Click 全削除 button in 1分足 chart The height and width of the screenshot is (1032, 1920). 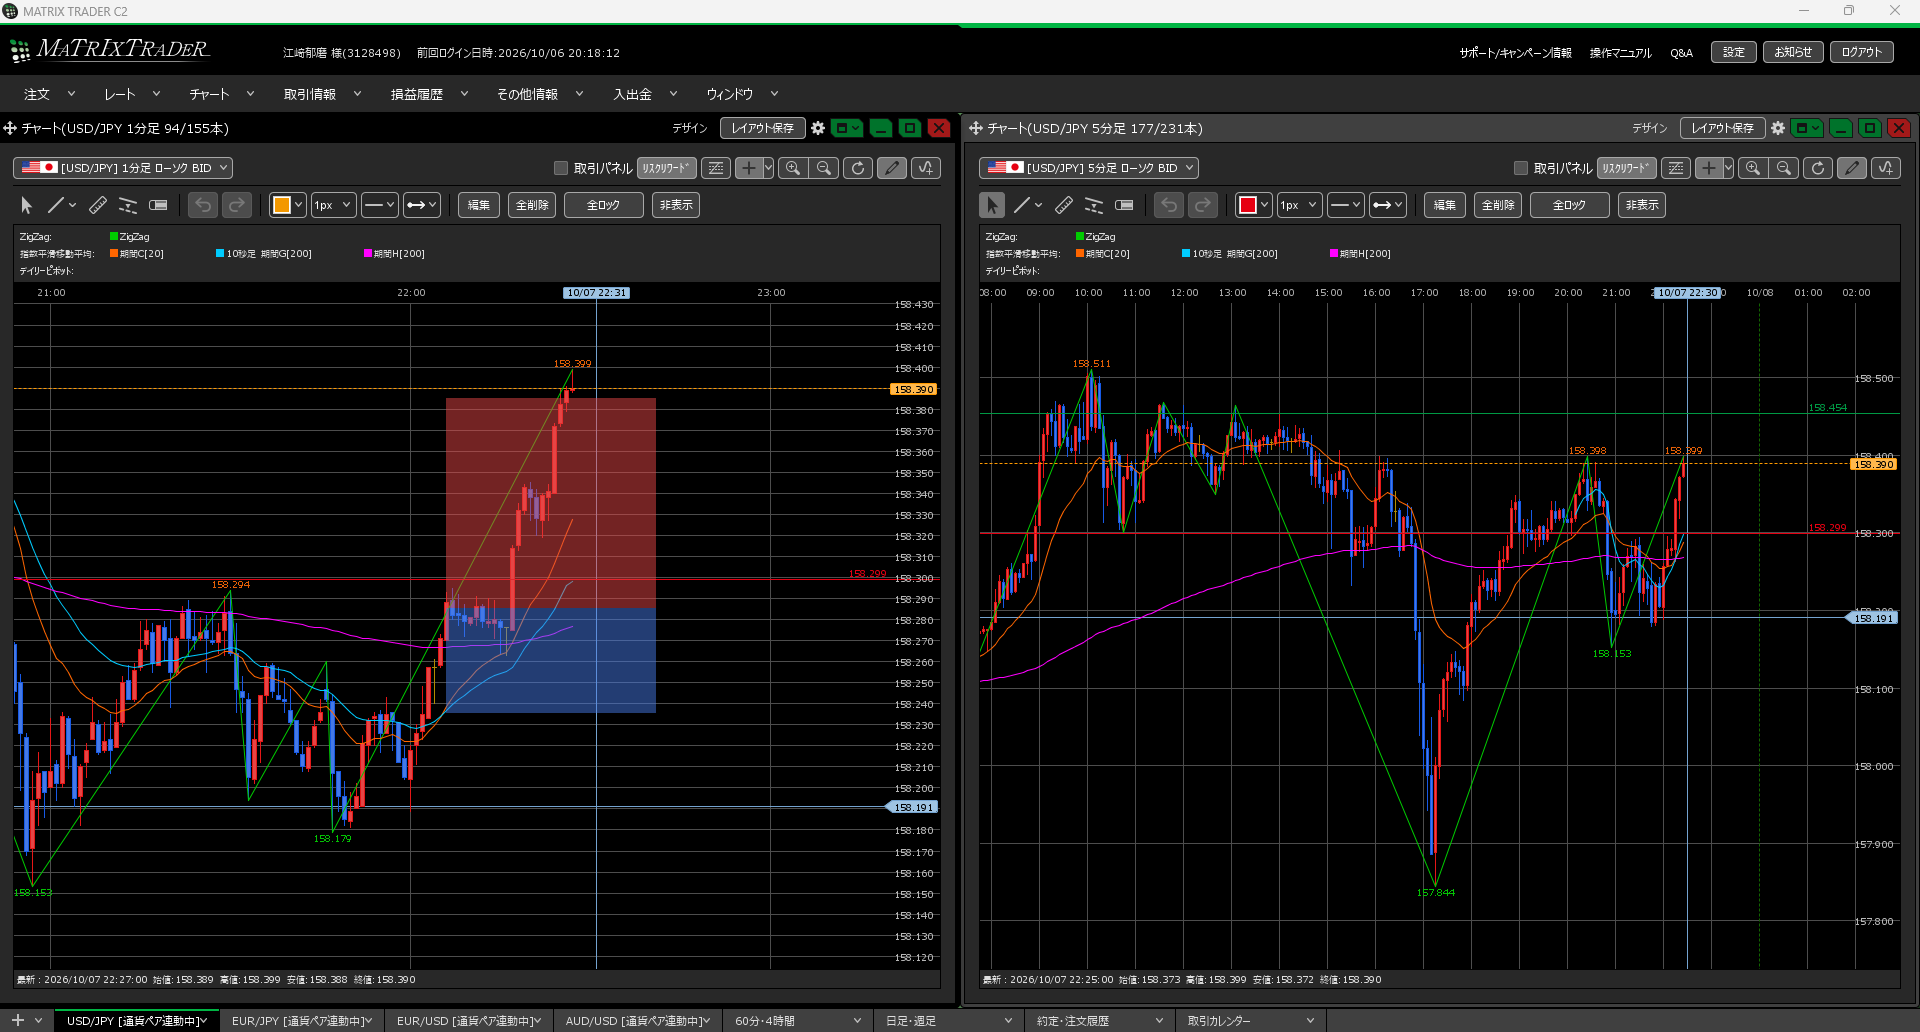pos(532,205)
